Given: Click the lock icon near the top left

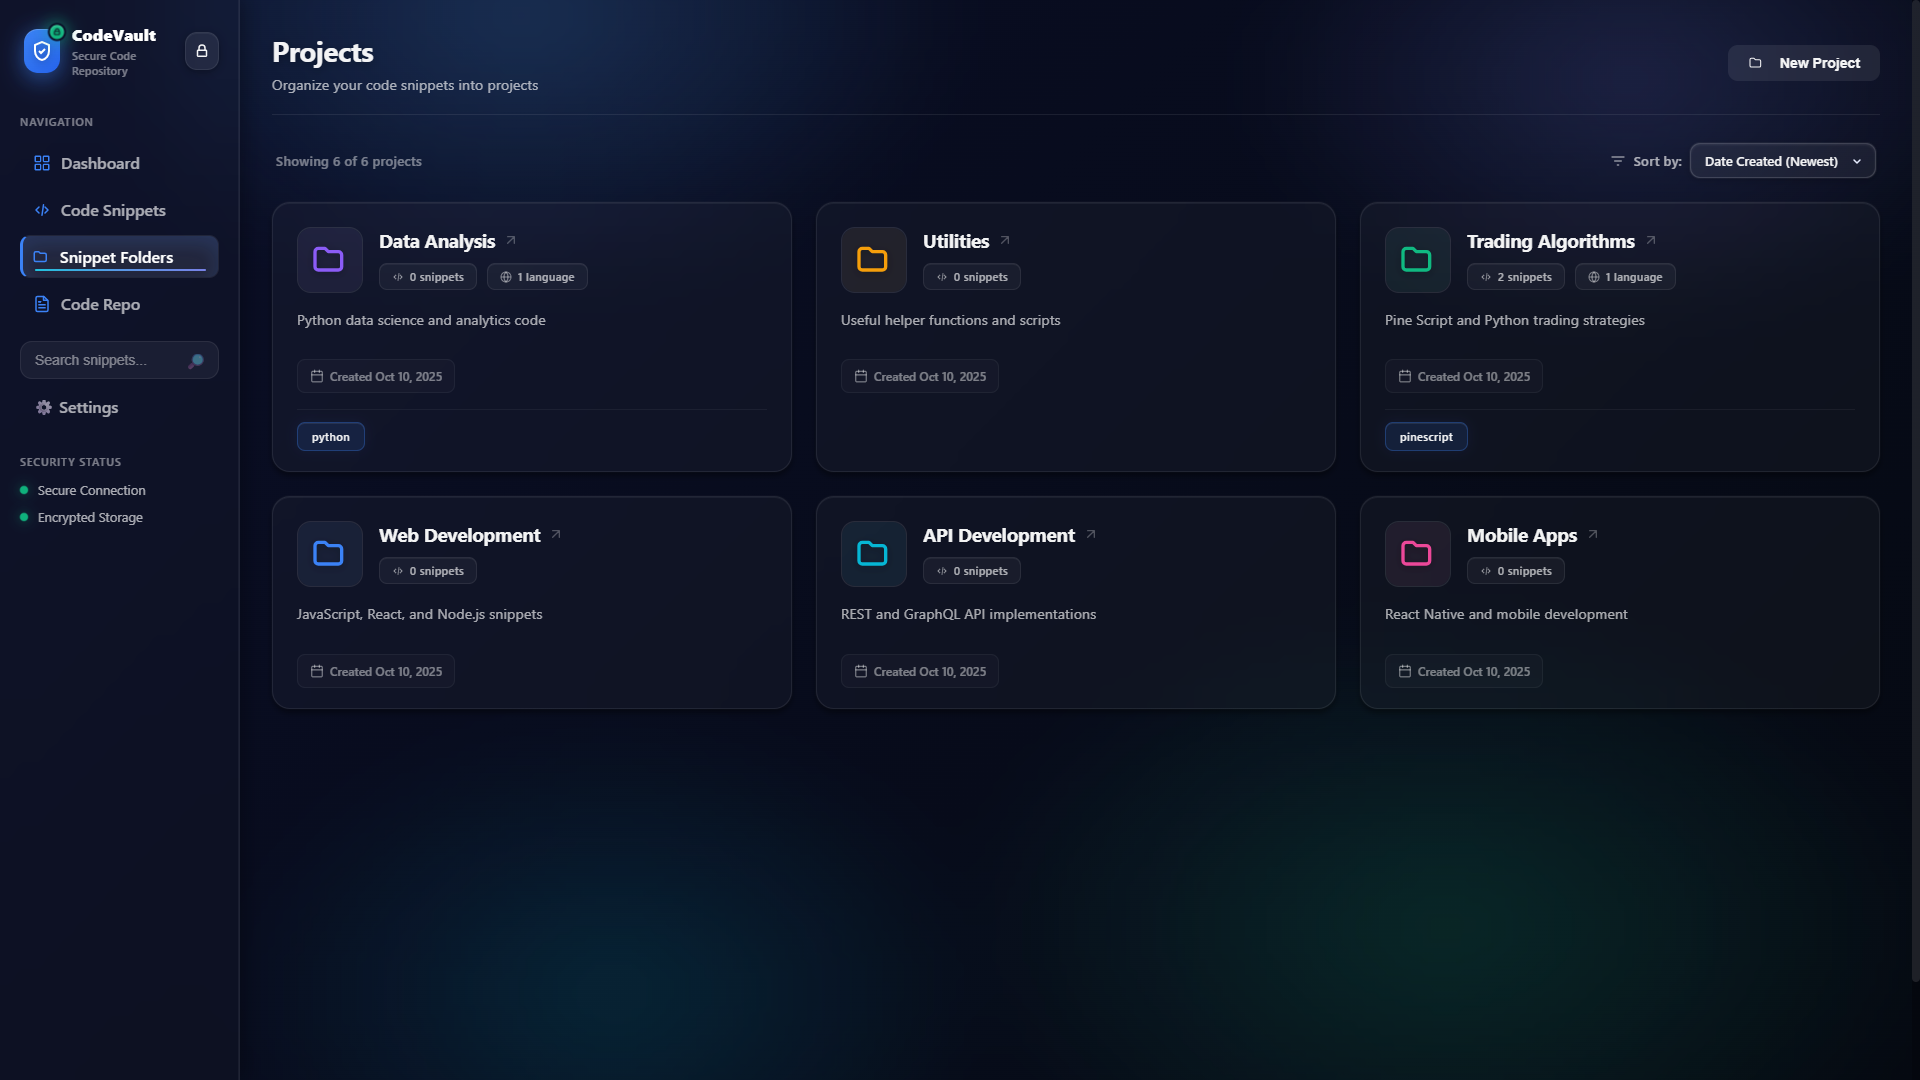Looking at the screenshot, I should (x=202, y=50).
